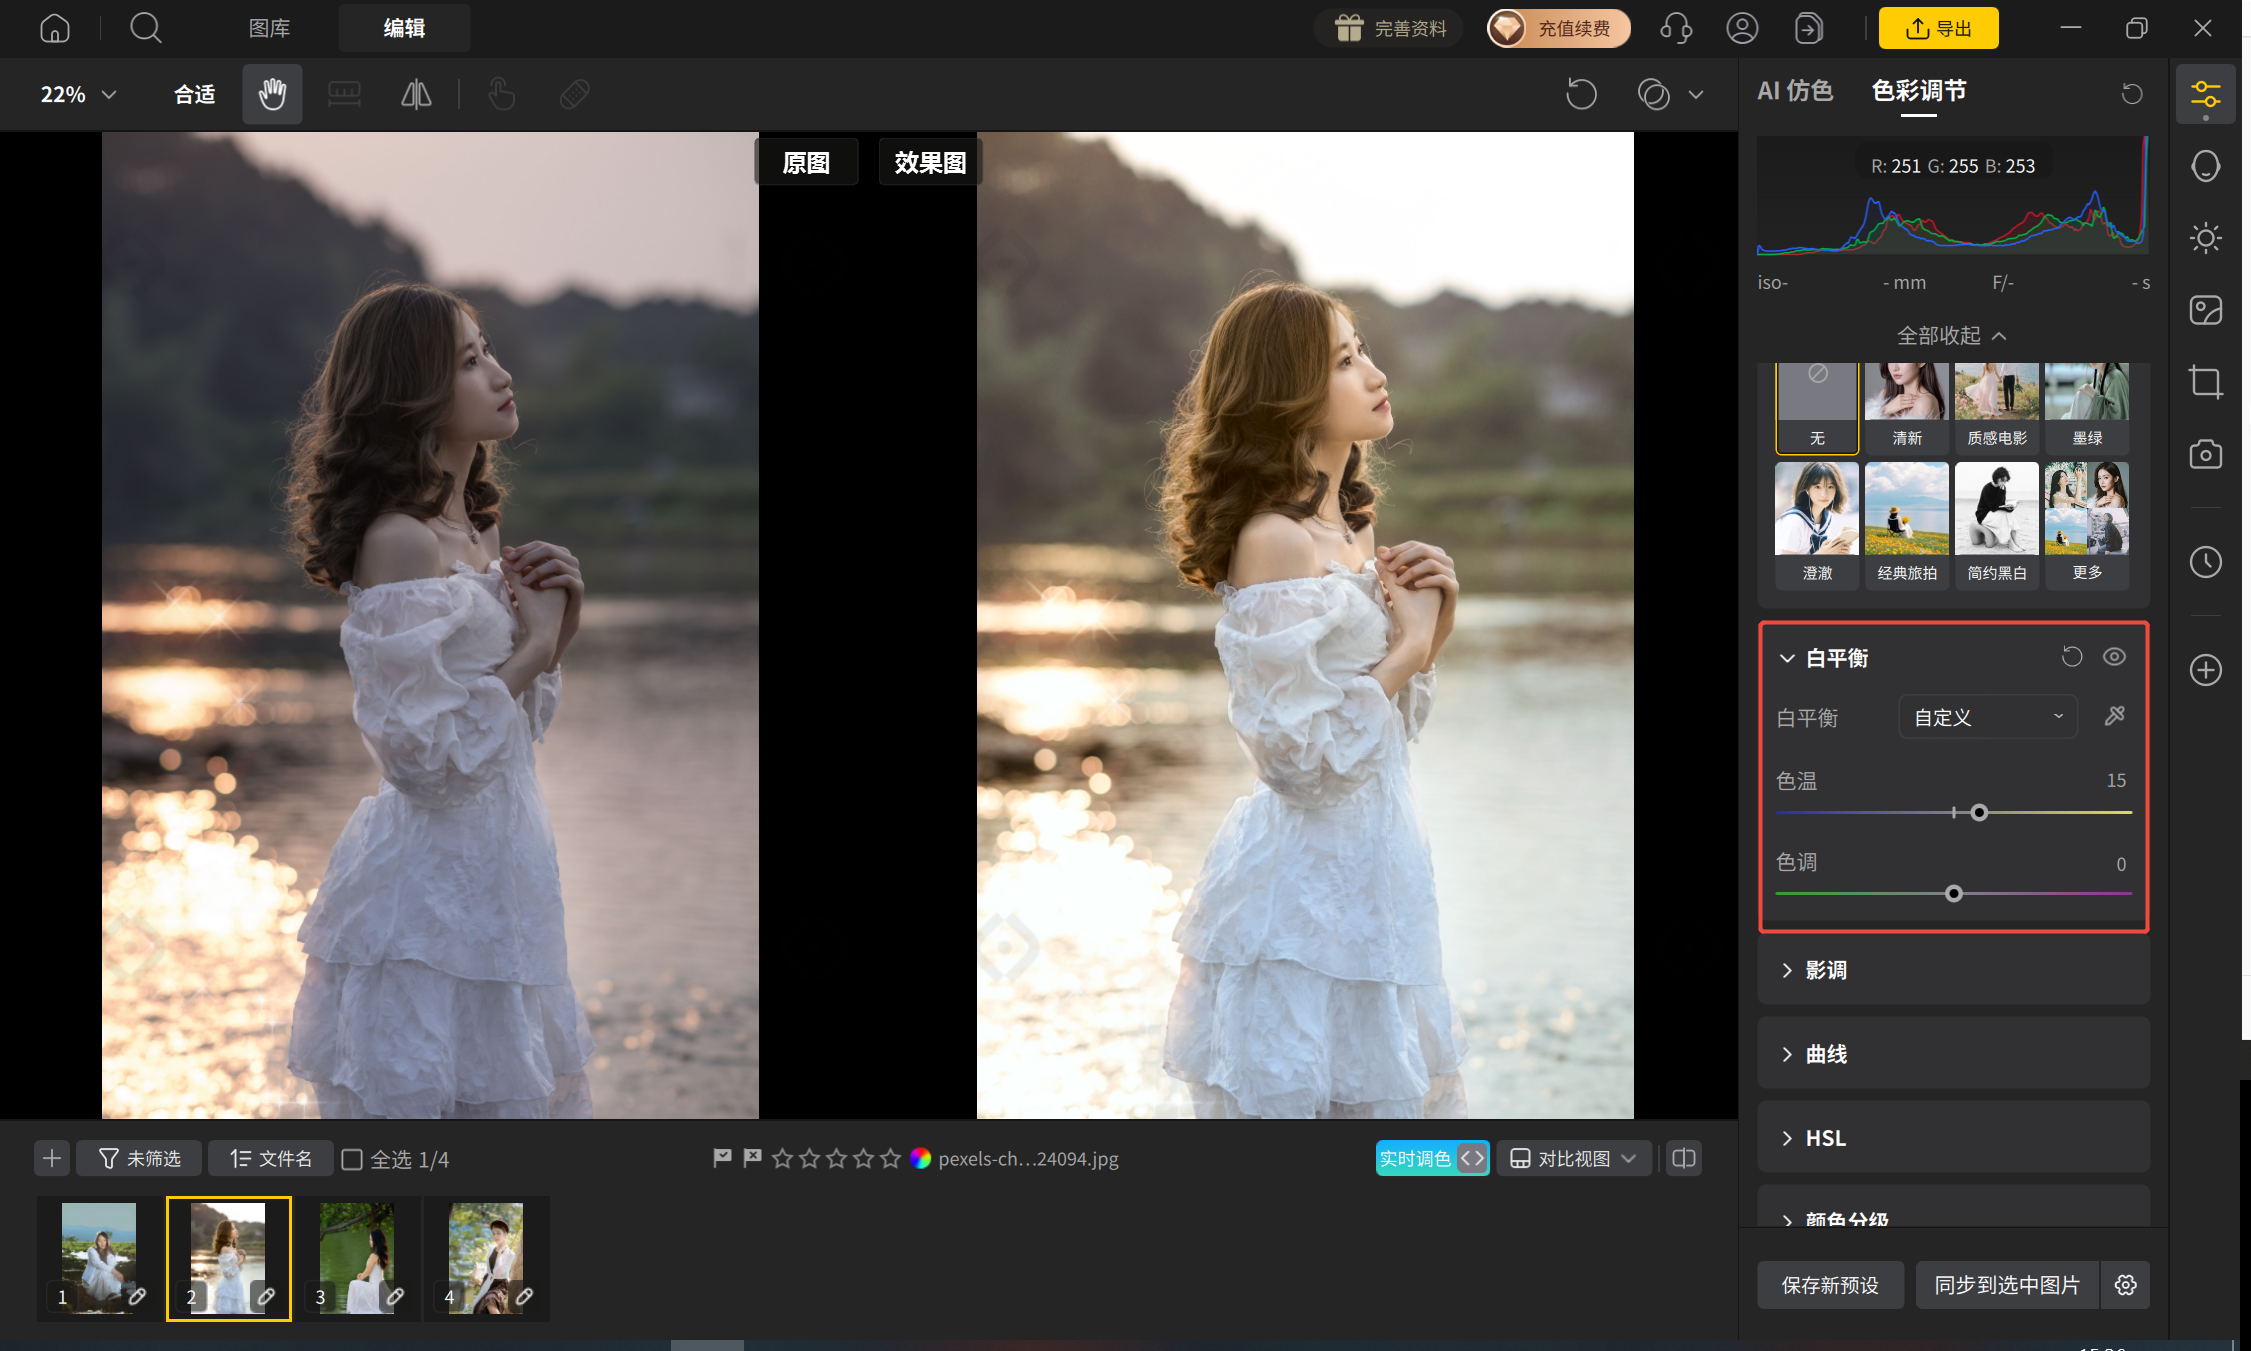The height and width of the screenshot is (1351, 2251).
Task: Open the 自定义 white balance preset dropdown
Action: click(x=1988, y=717)
